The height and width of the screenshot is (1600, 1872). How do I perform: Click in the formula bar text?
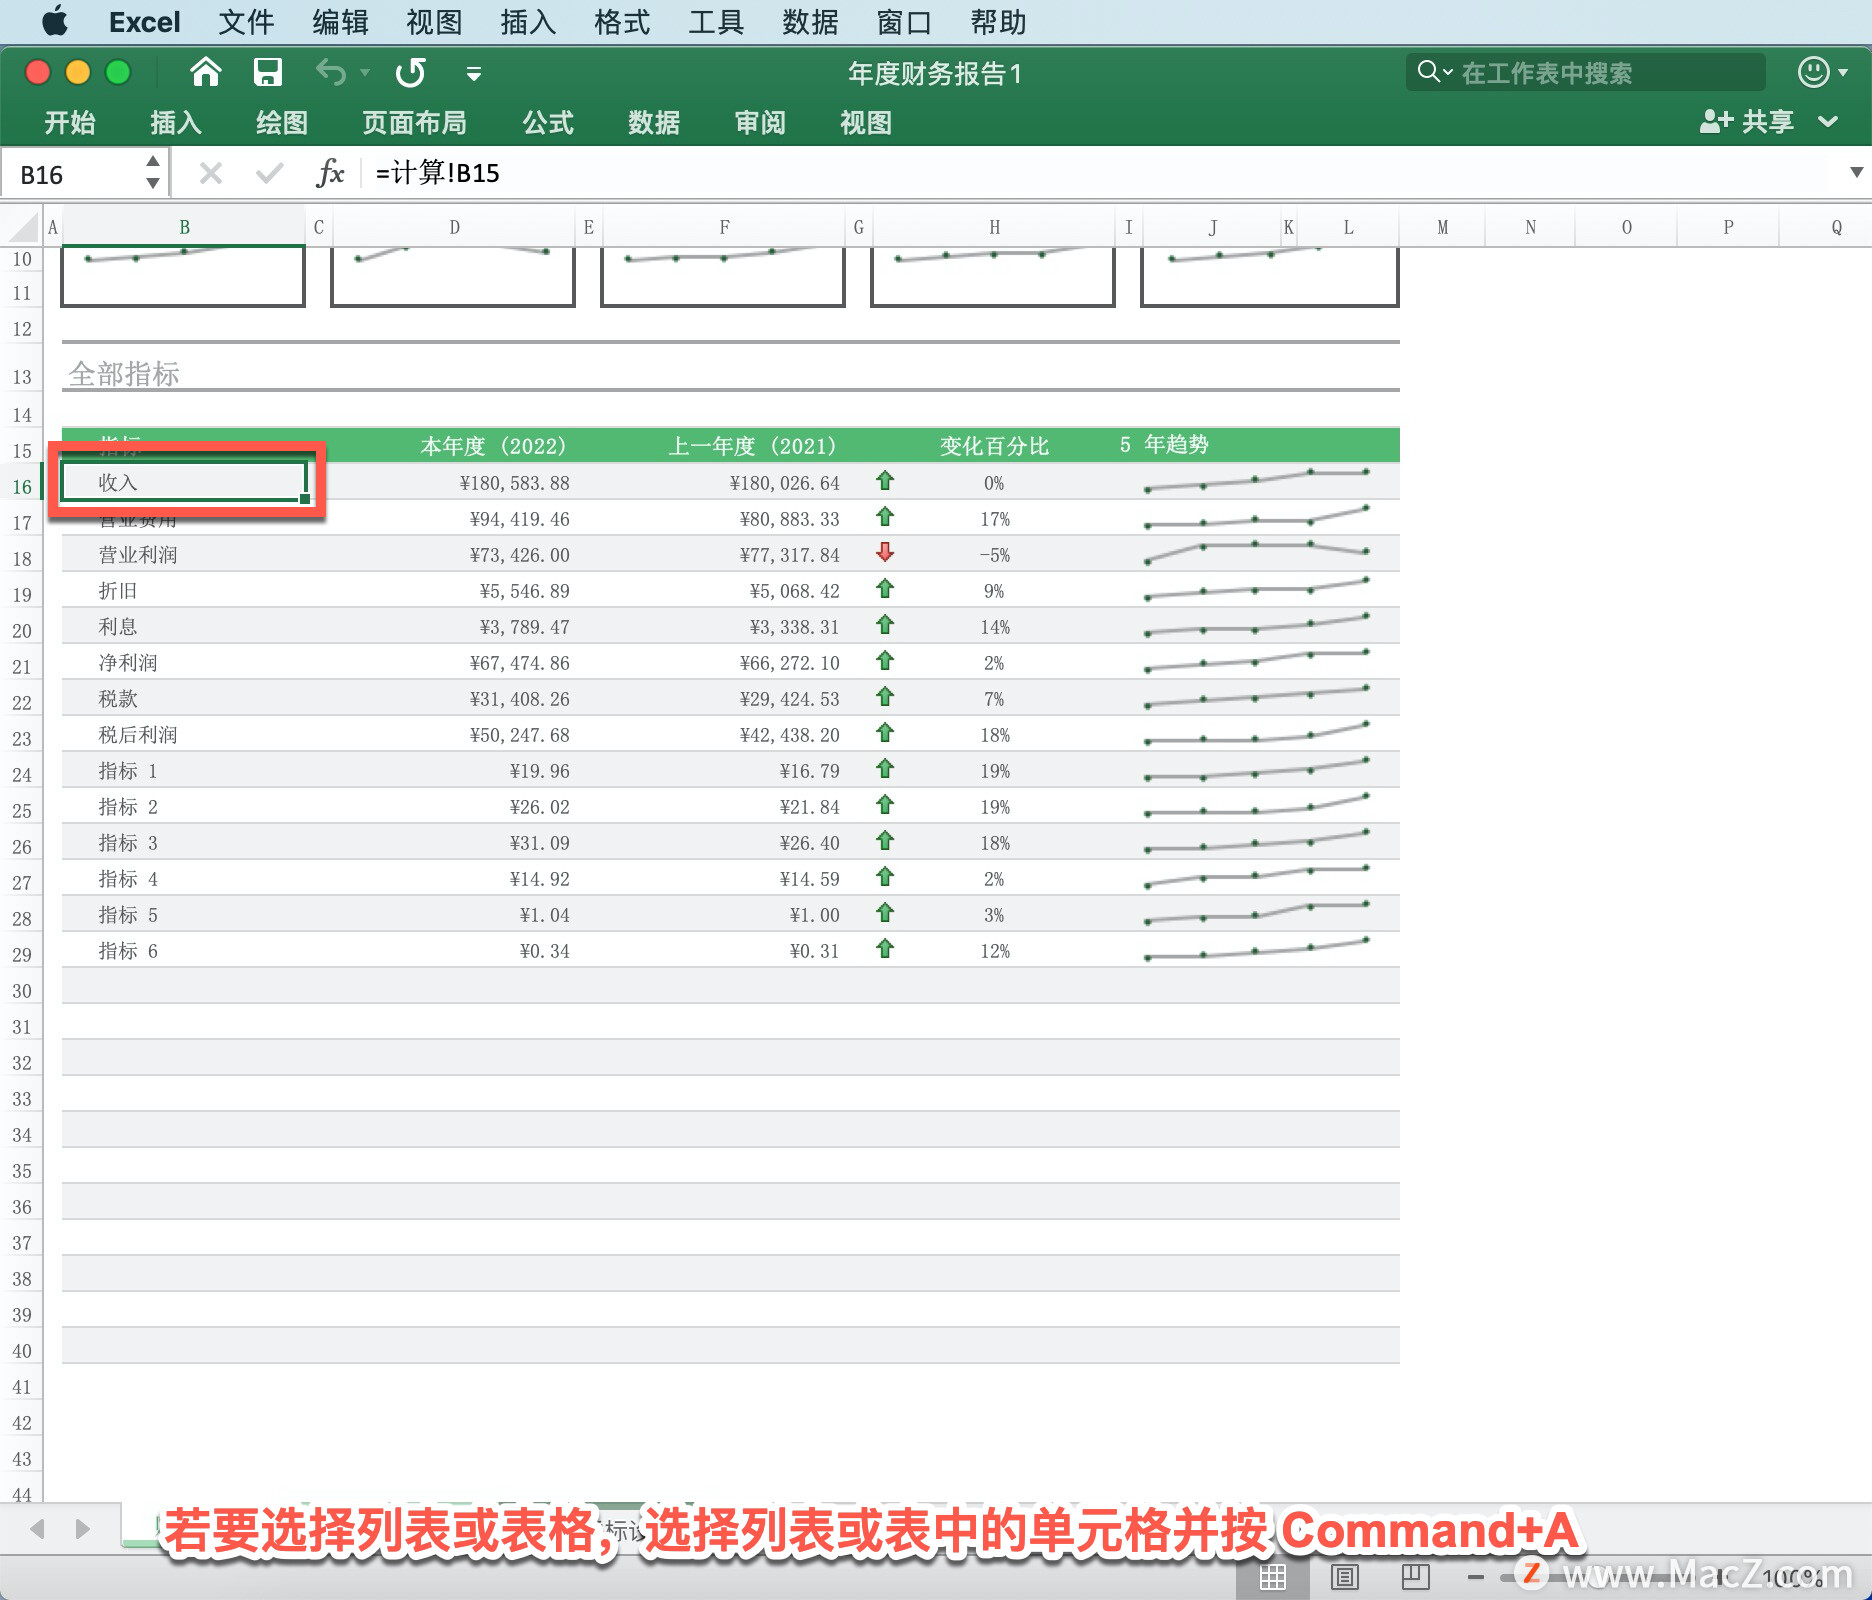(437, 173)
